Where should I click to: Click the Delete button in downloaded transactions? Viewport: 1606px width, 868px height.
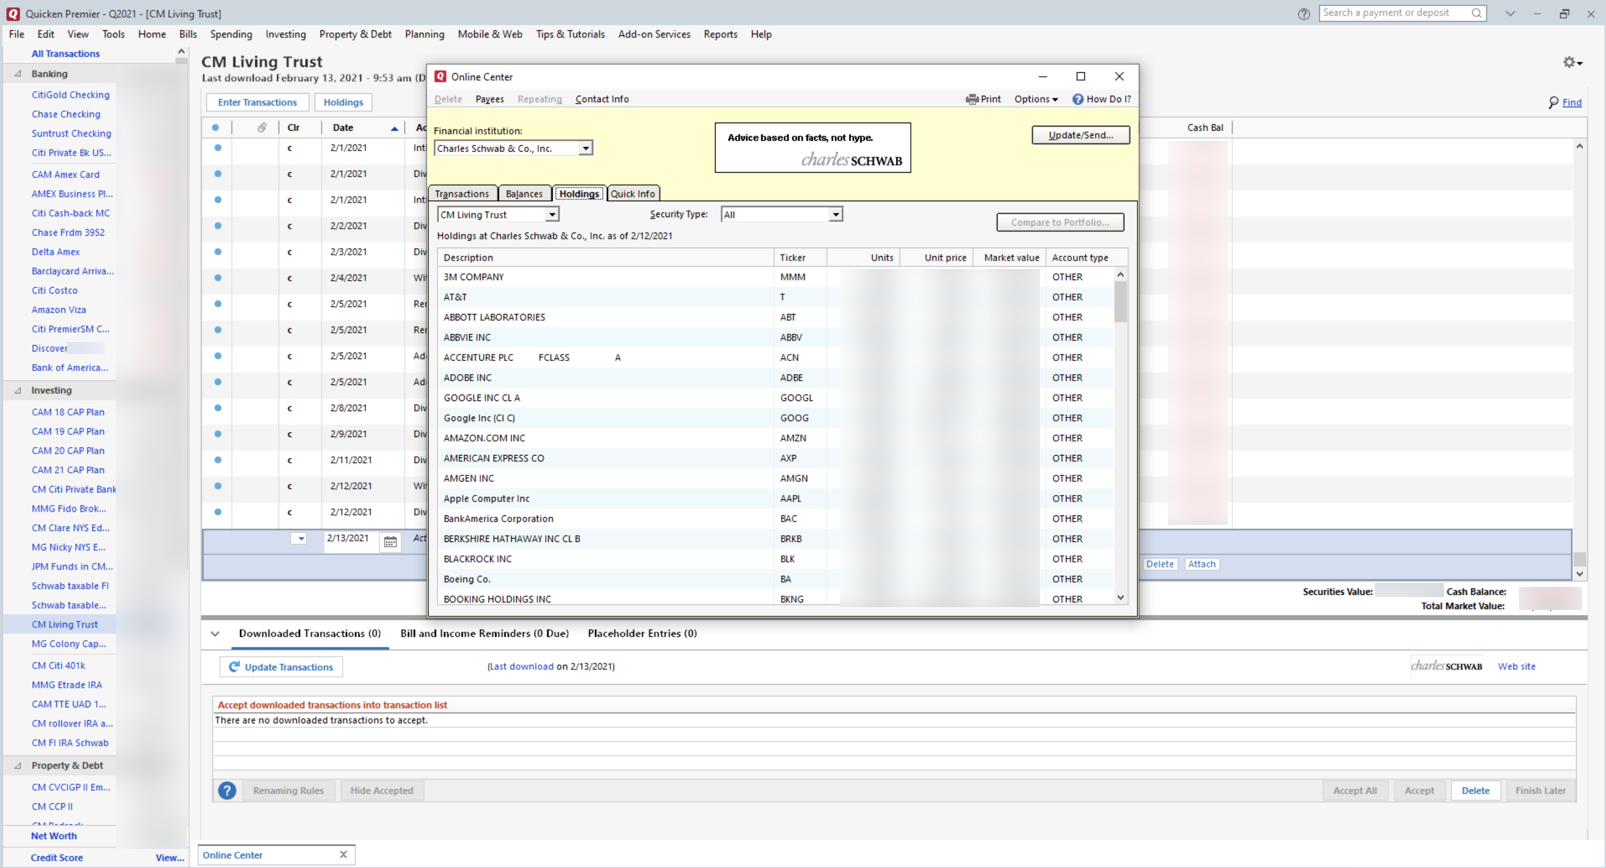click(x=1475, y=791)
